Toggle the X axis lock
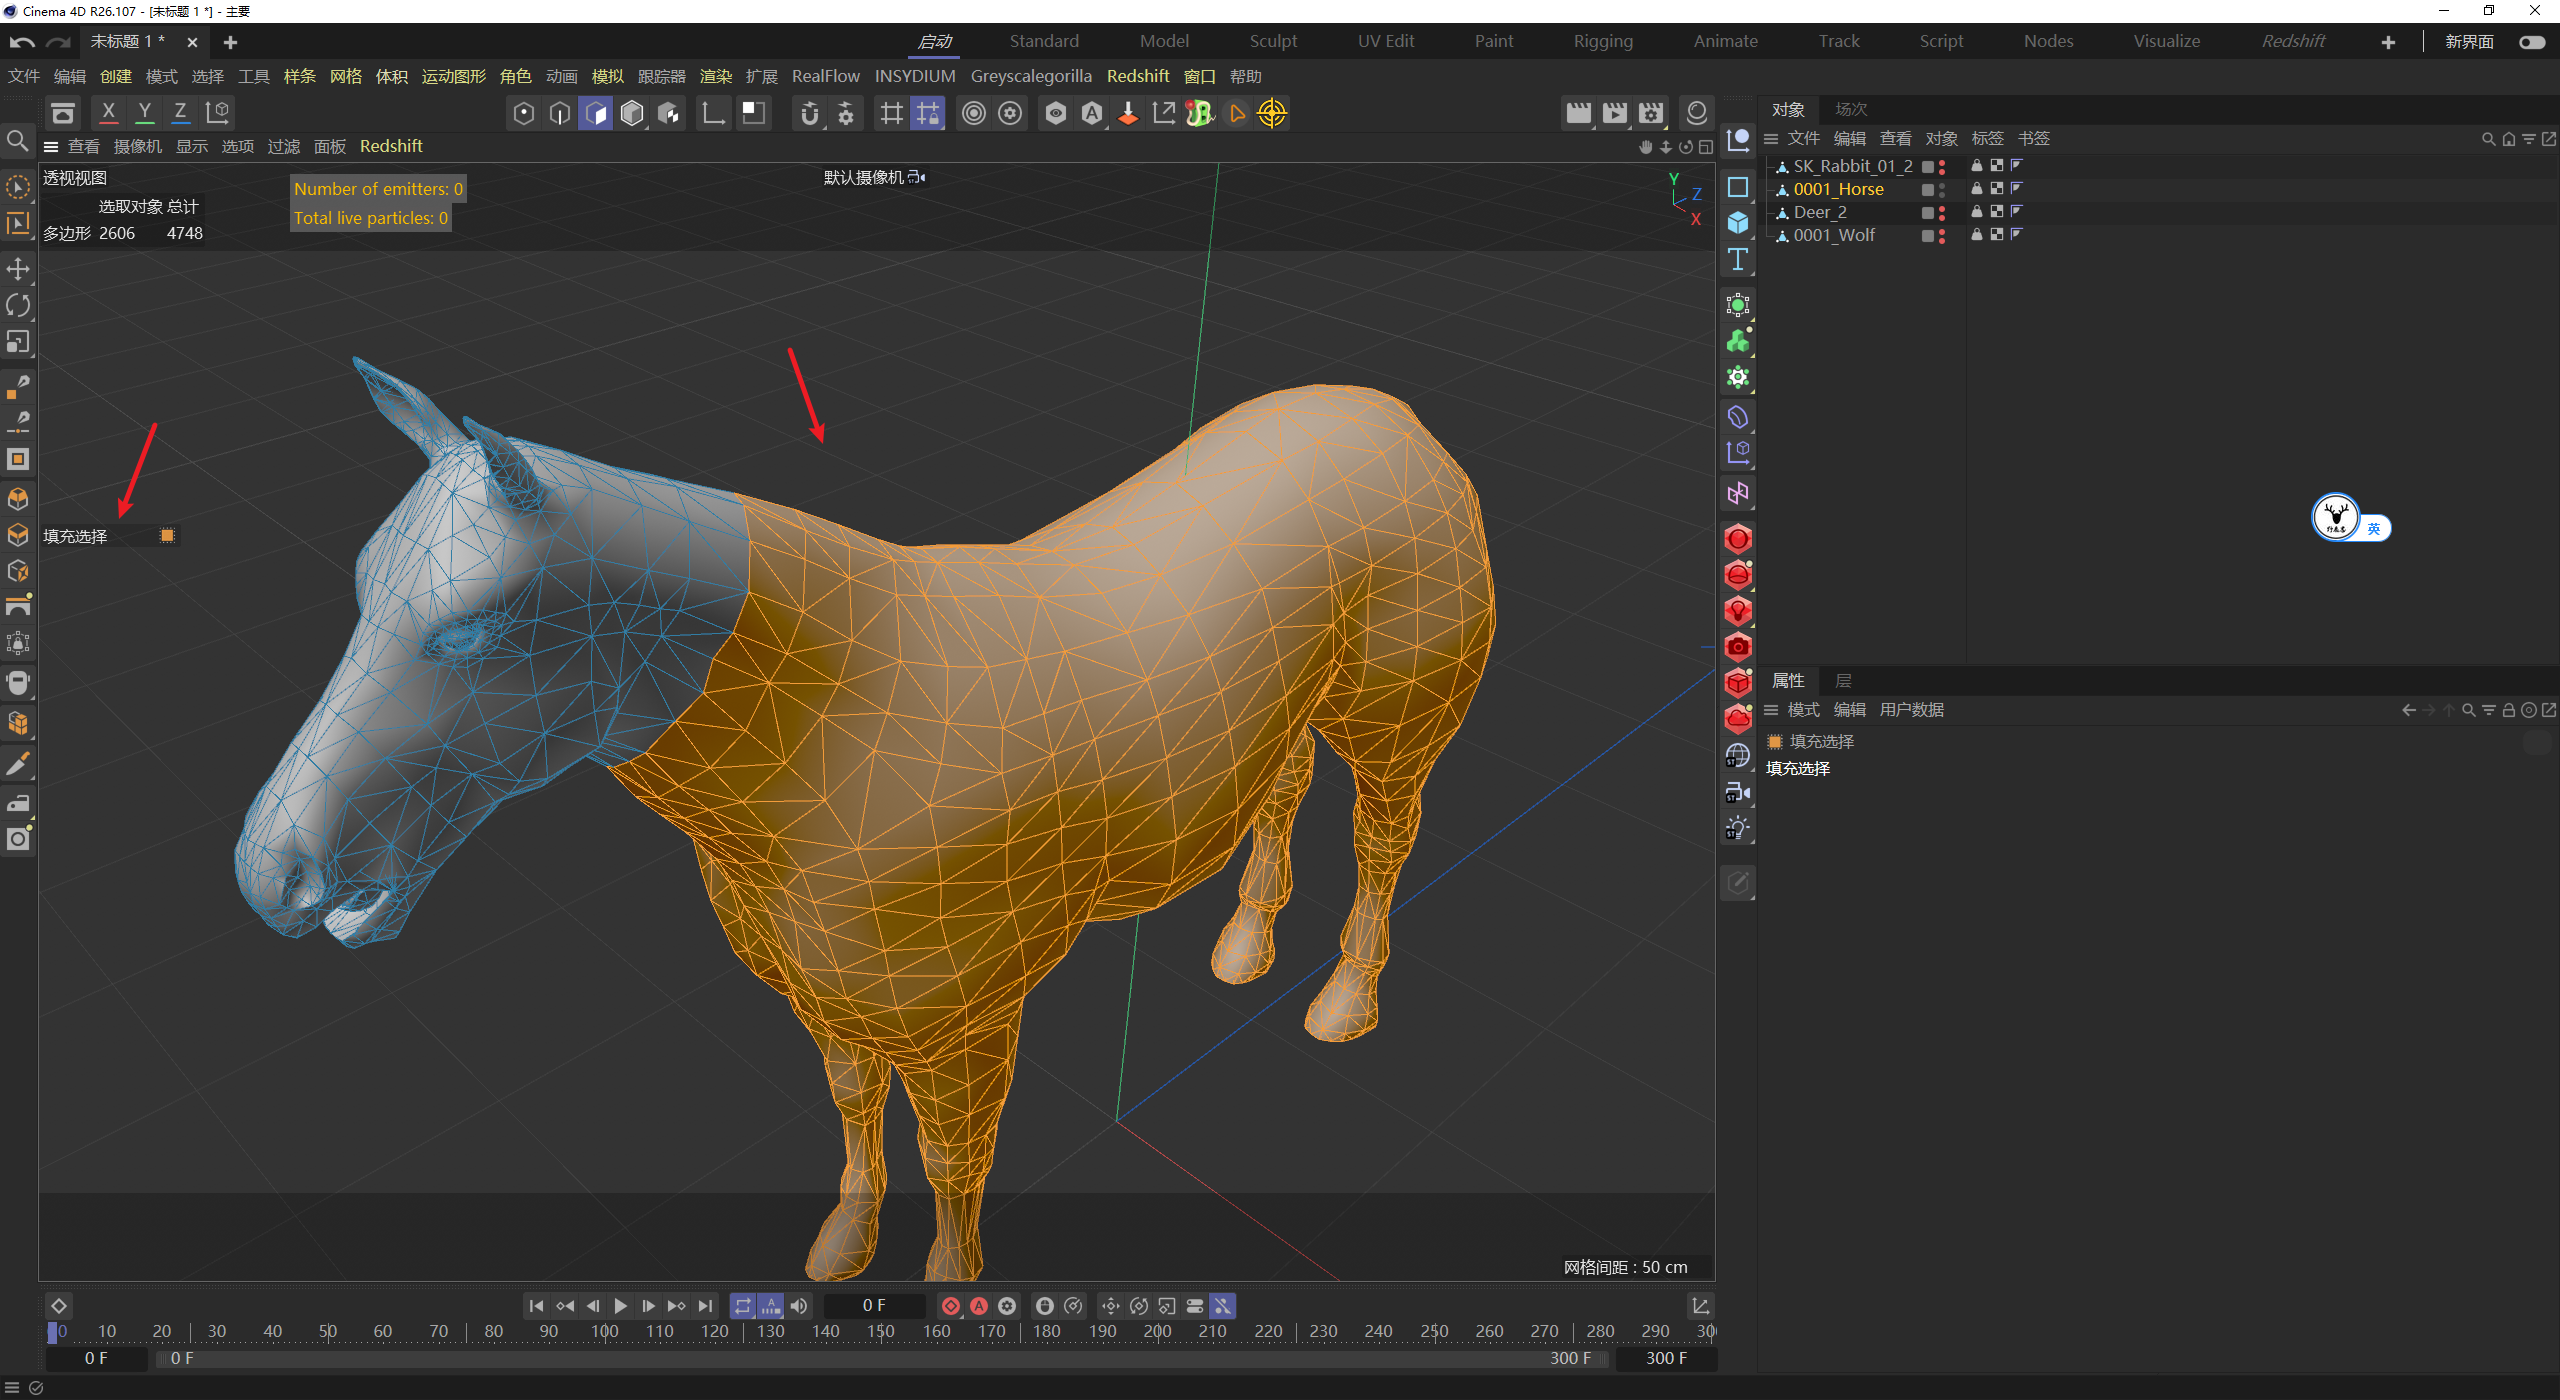Screen dimensions: 2560x1400 [x=108, y=112]
